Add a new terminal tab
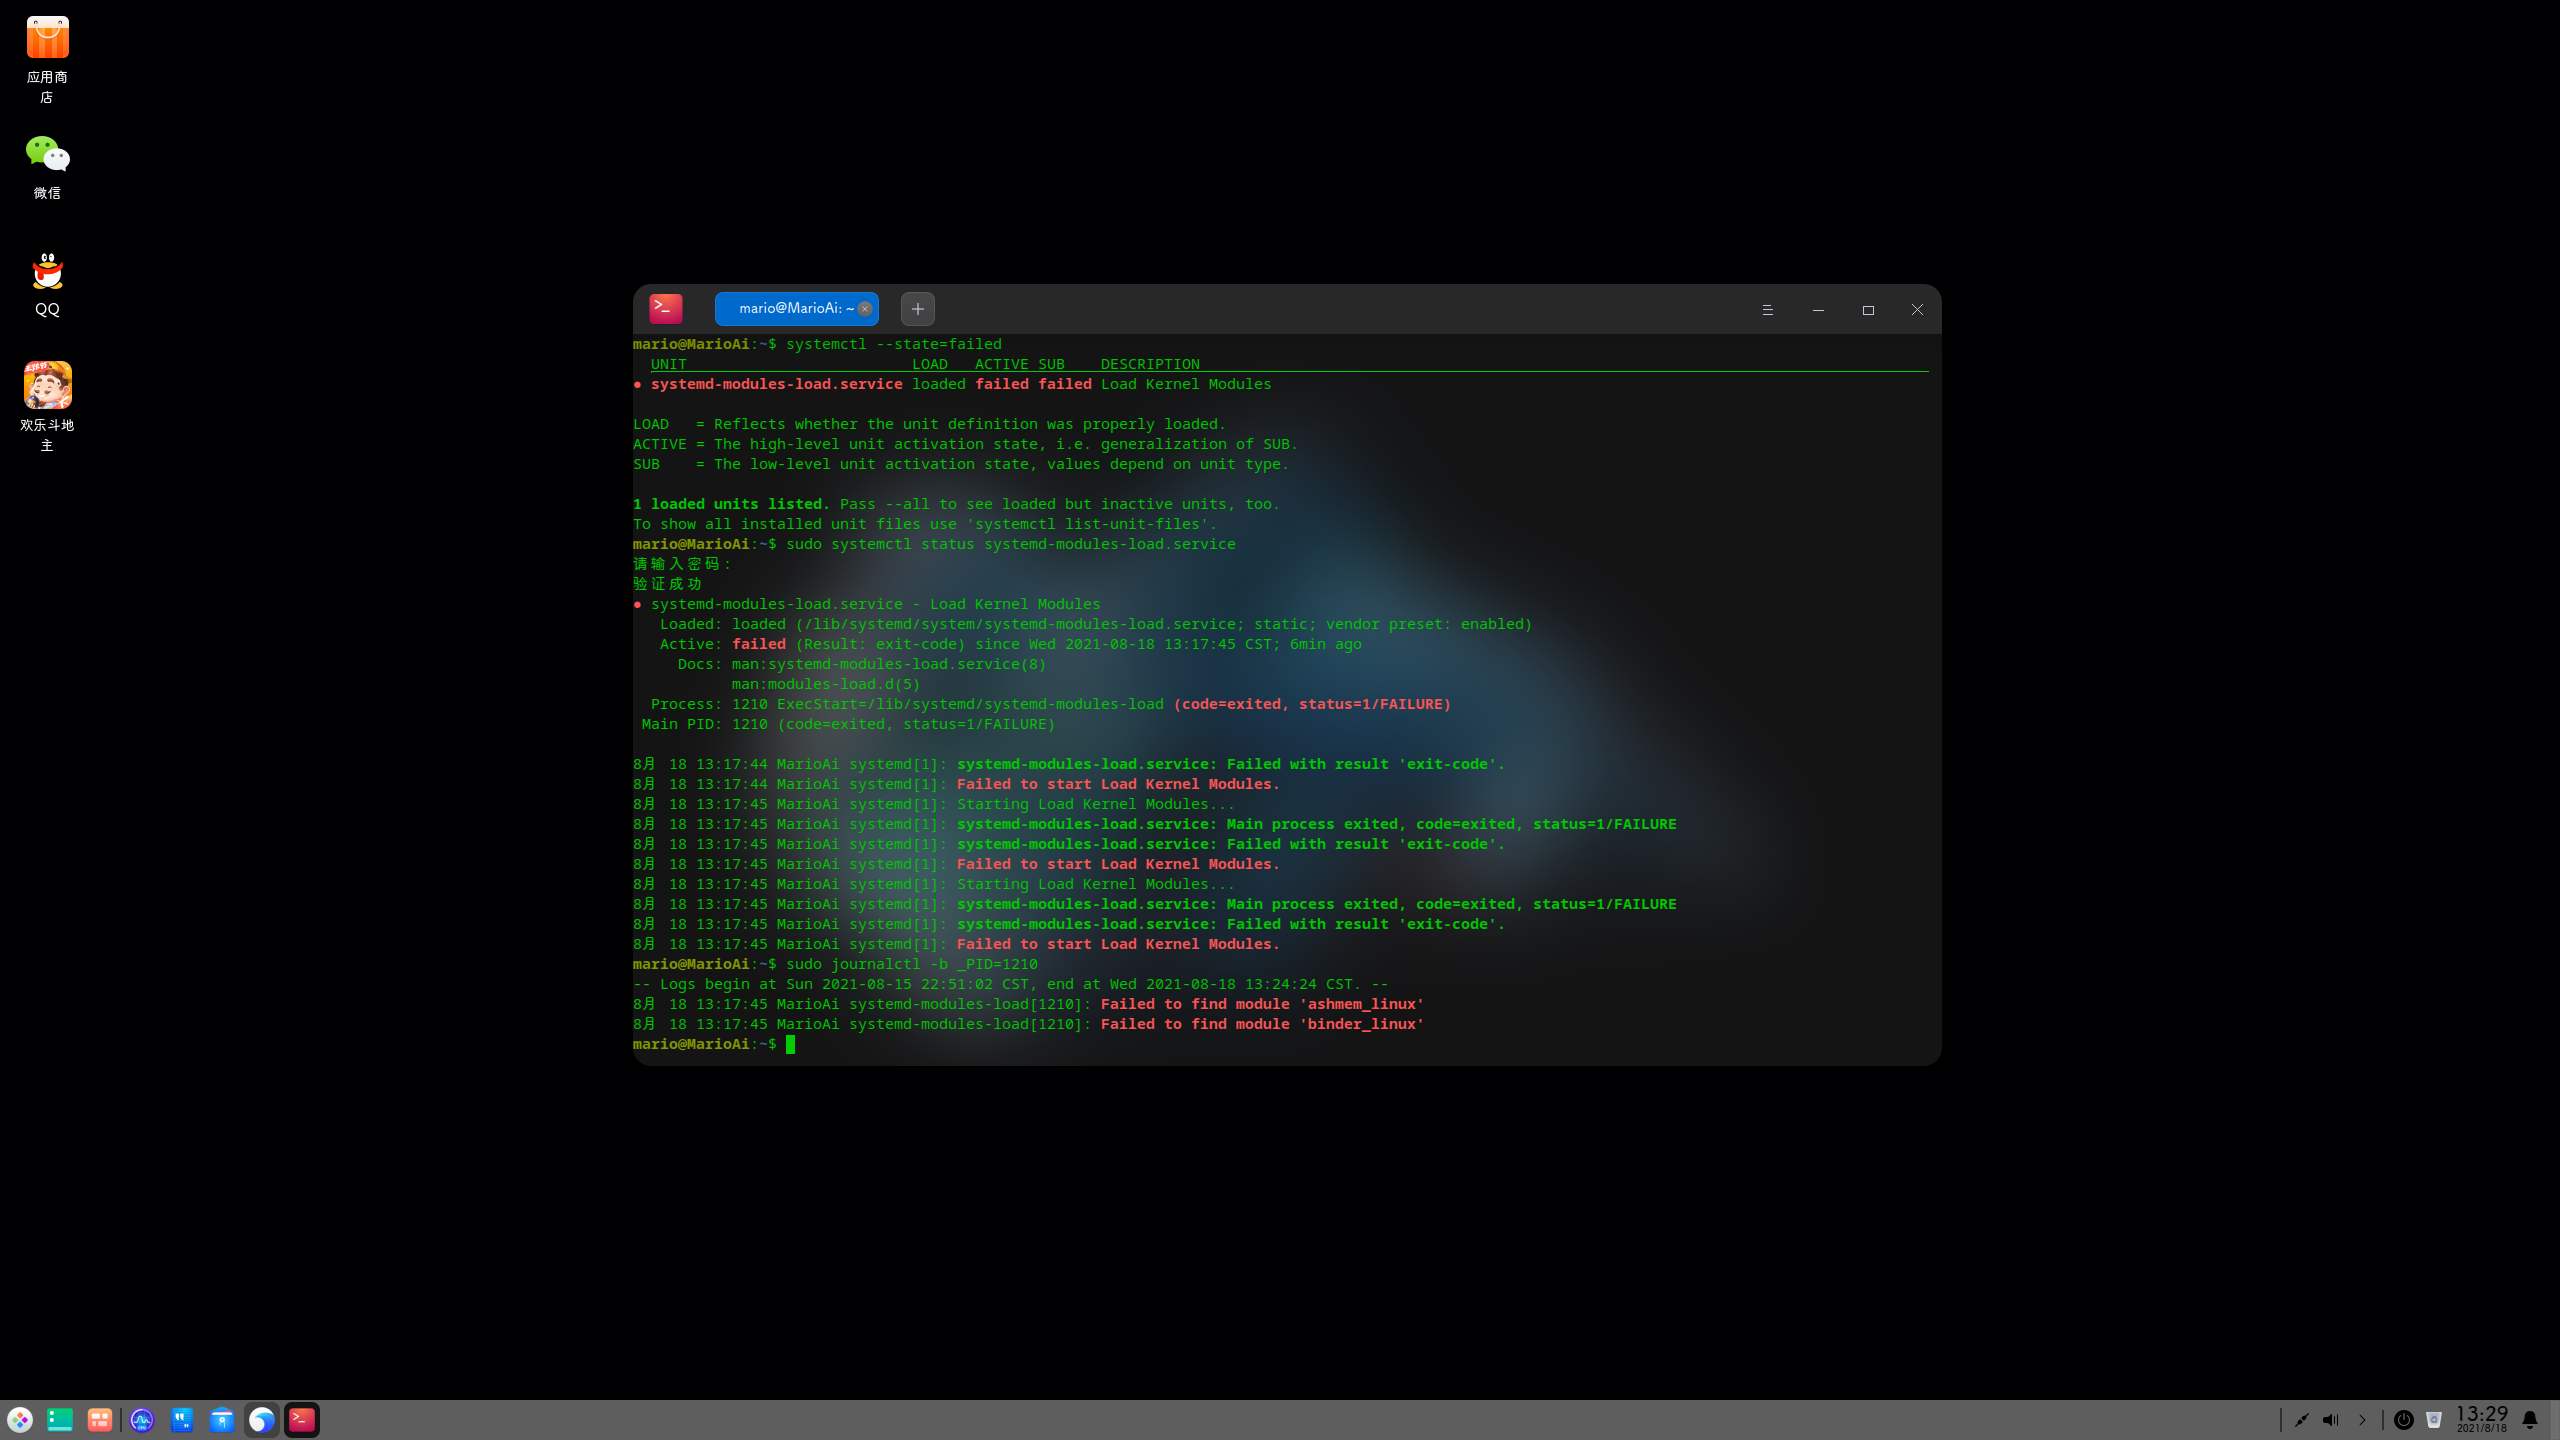Viewport: 2560px width, 1440px height. coord(917,309)
